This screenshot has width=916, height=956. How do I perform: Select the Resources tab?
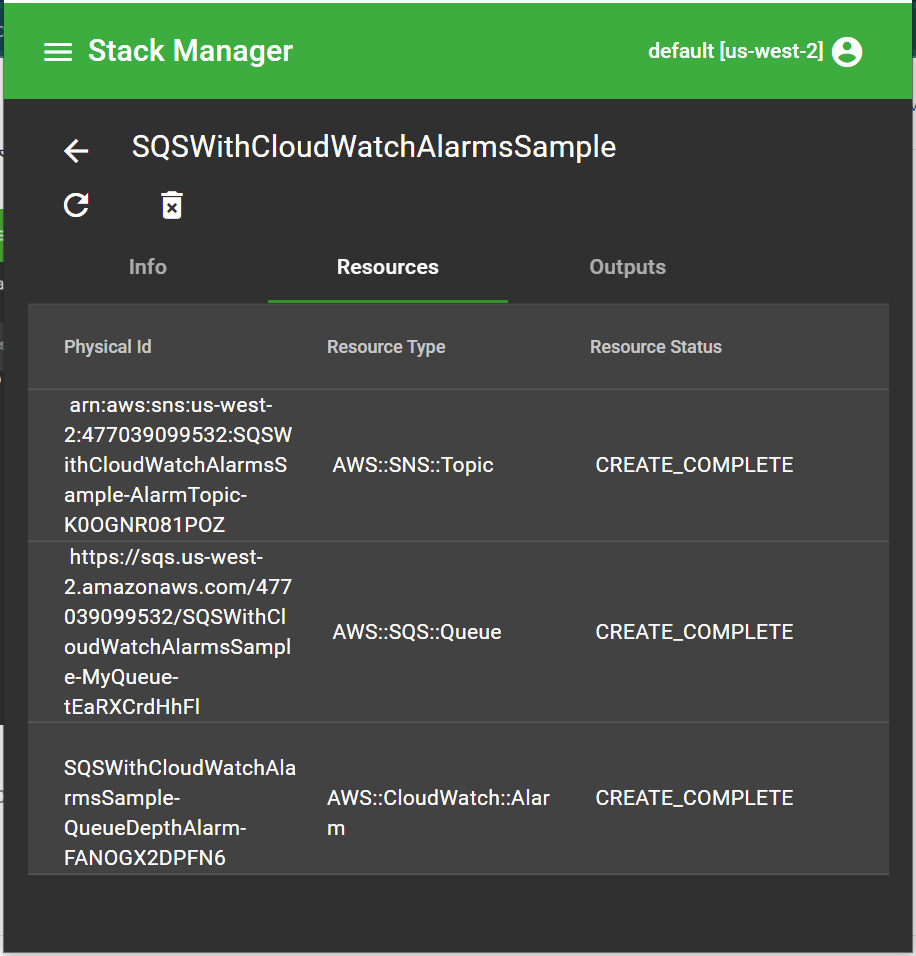[x=387, y=268]
